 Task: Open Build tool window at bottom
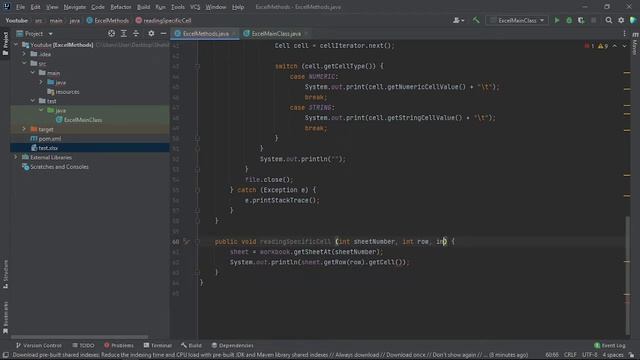(x=191, y=345)
